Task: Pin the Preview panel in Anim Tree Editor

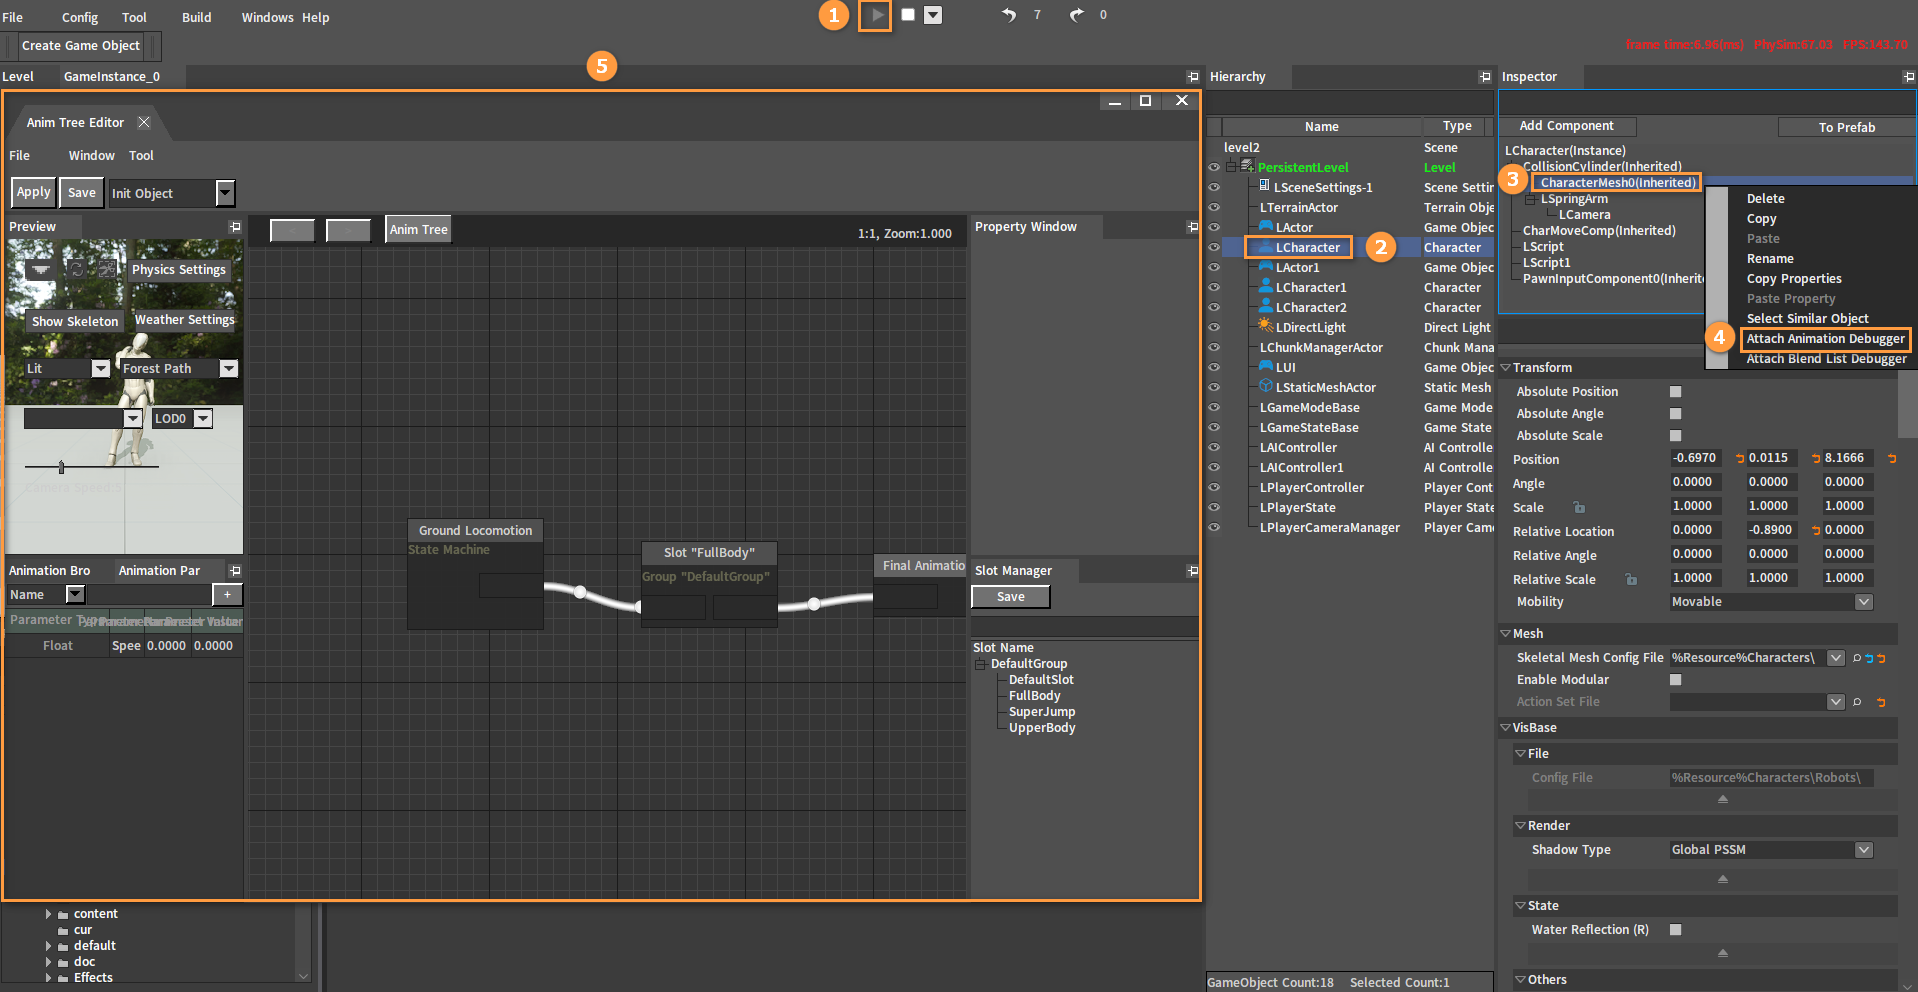Action: pyautogui.click(x=235, y=227)
